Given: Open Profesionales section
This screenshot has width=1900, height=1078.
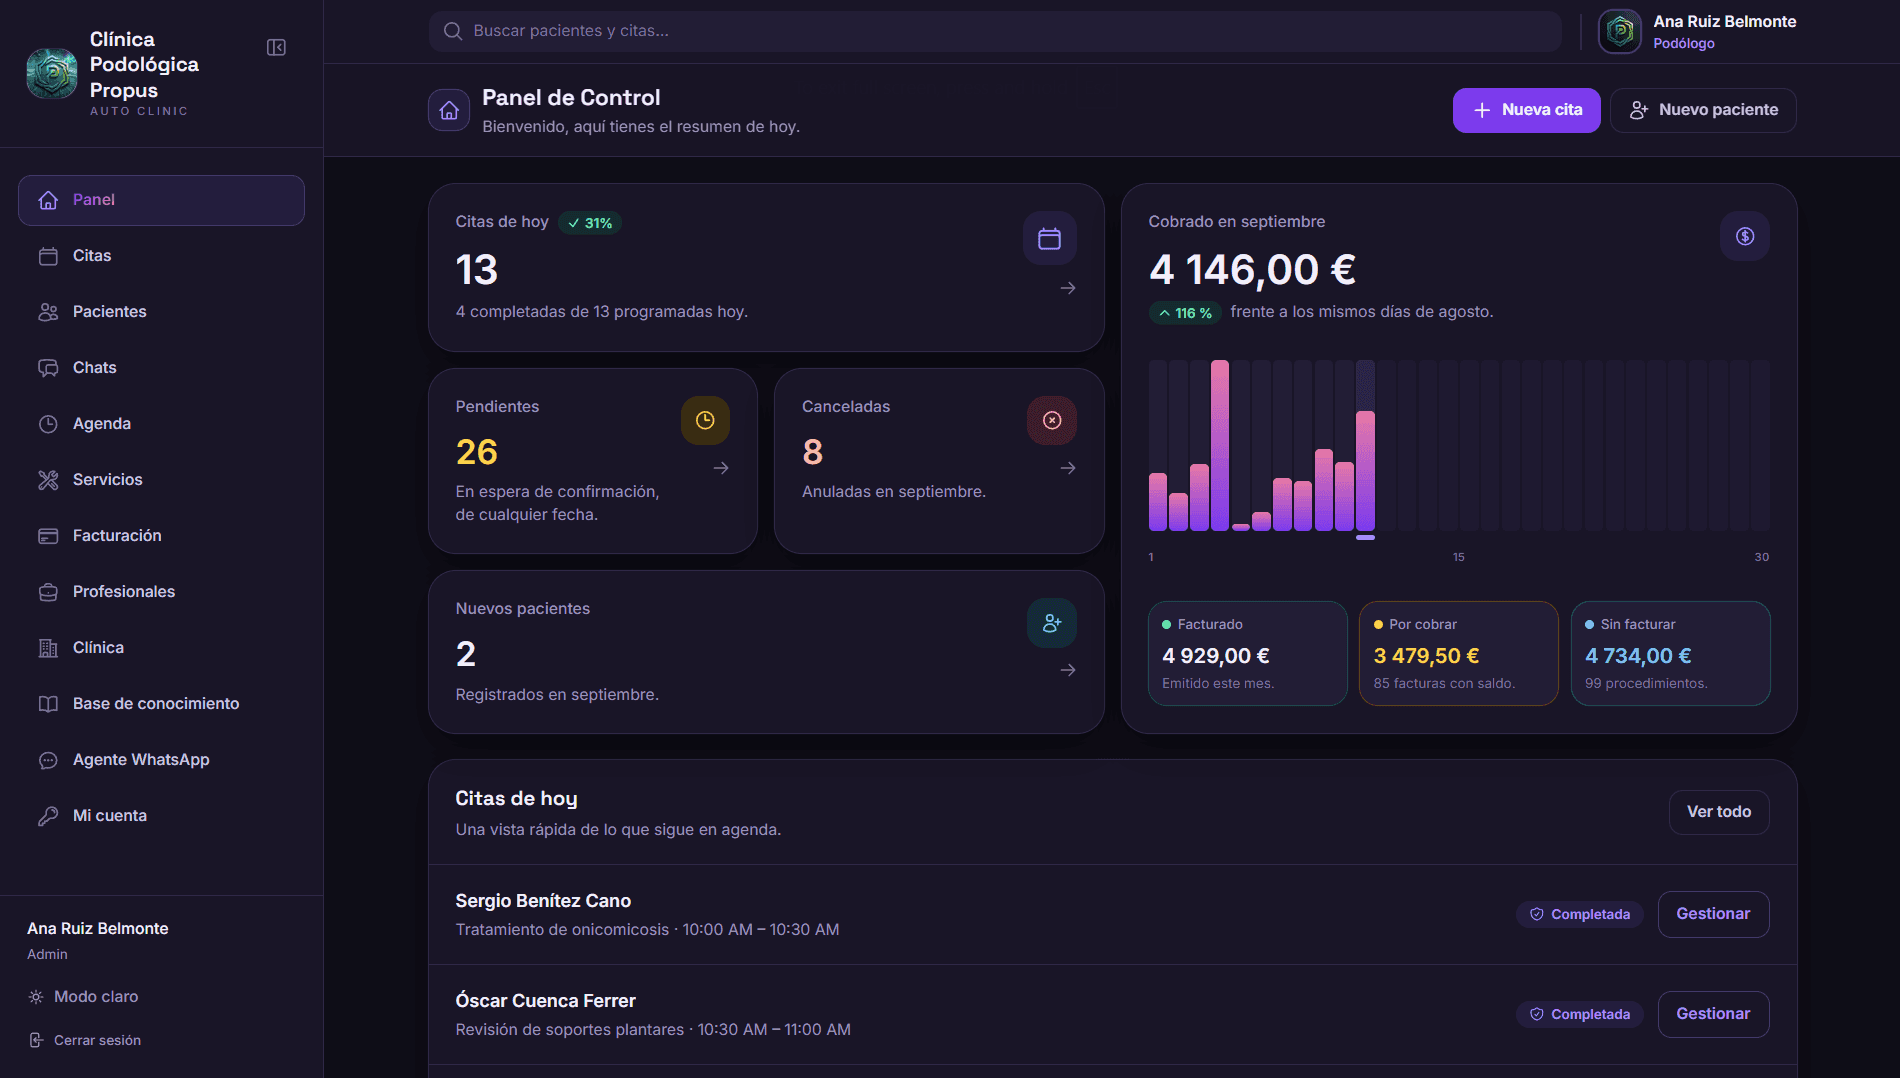Looking at the screenshot, I should pos(161,592).
